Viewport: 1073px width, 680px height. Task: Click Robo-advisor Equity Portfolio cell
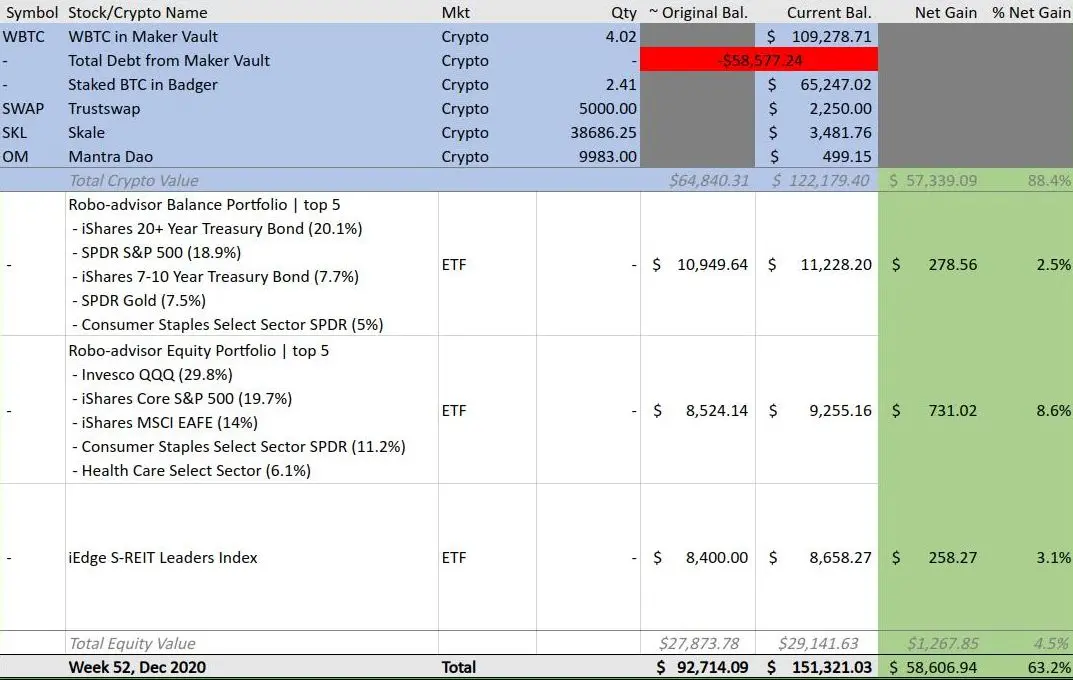252,410
